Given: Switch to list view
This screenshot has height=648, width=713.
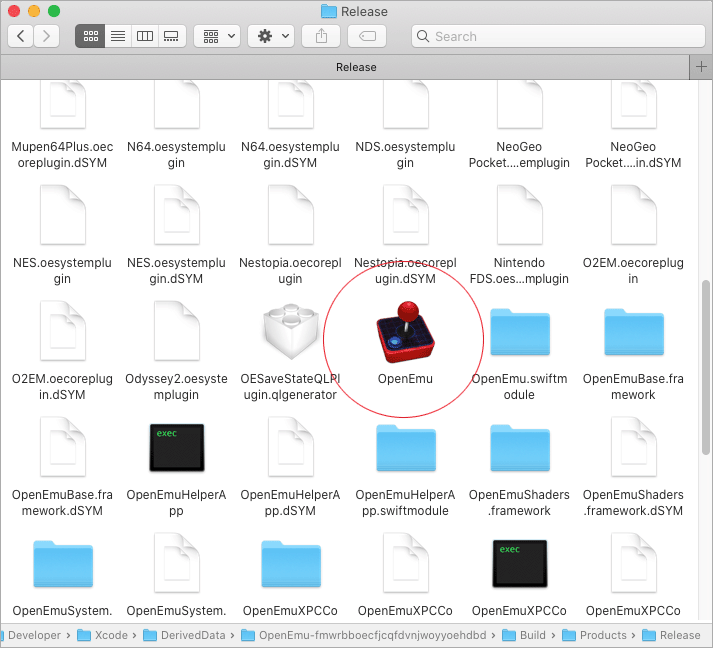Looking at the screenshot, I should click(118, 36).
